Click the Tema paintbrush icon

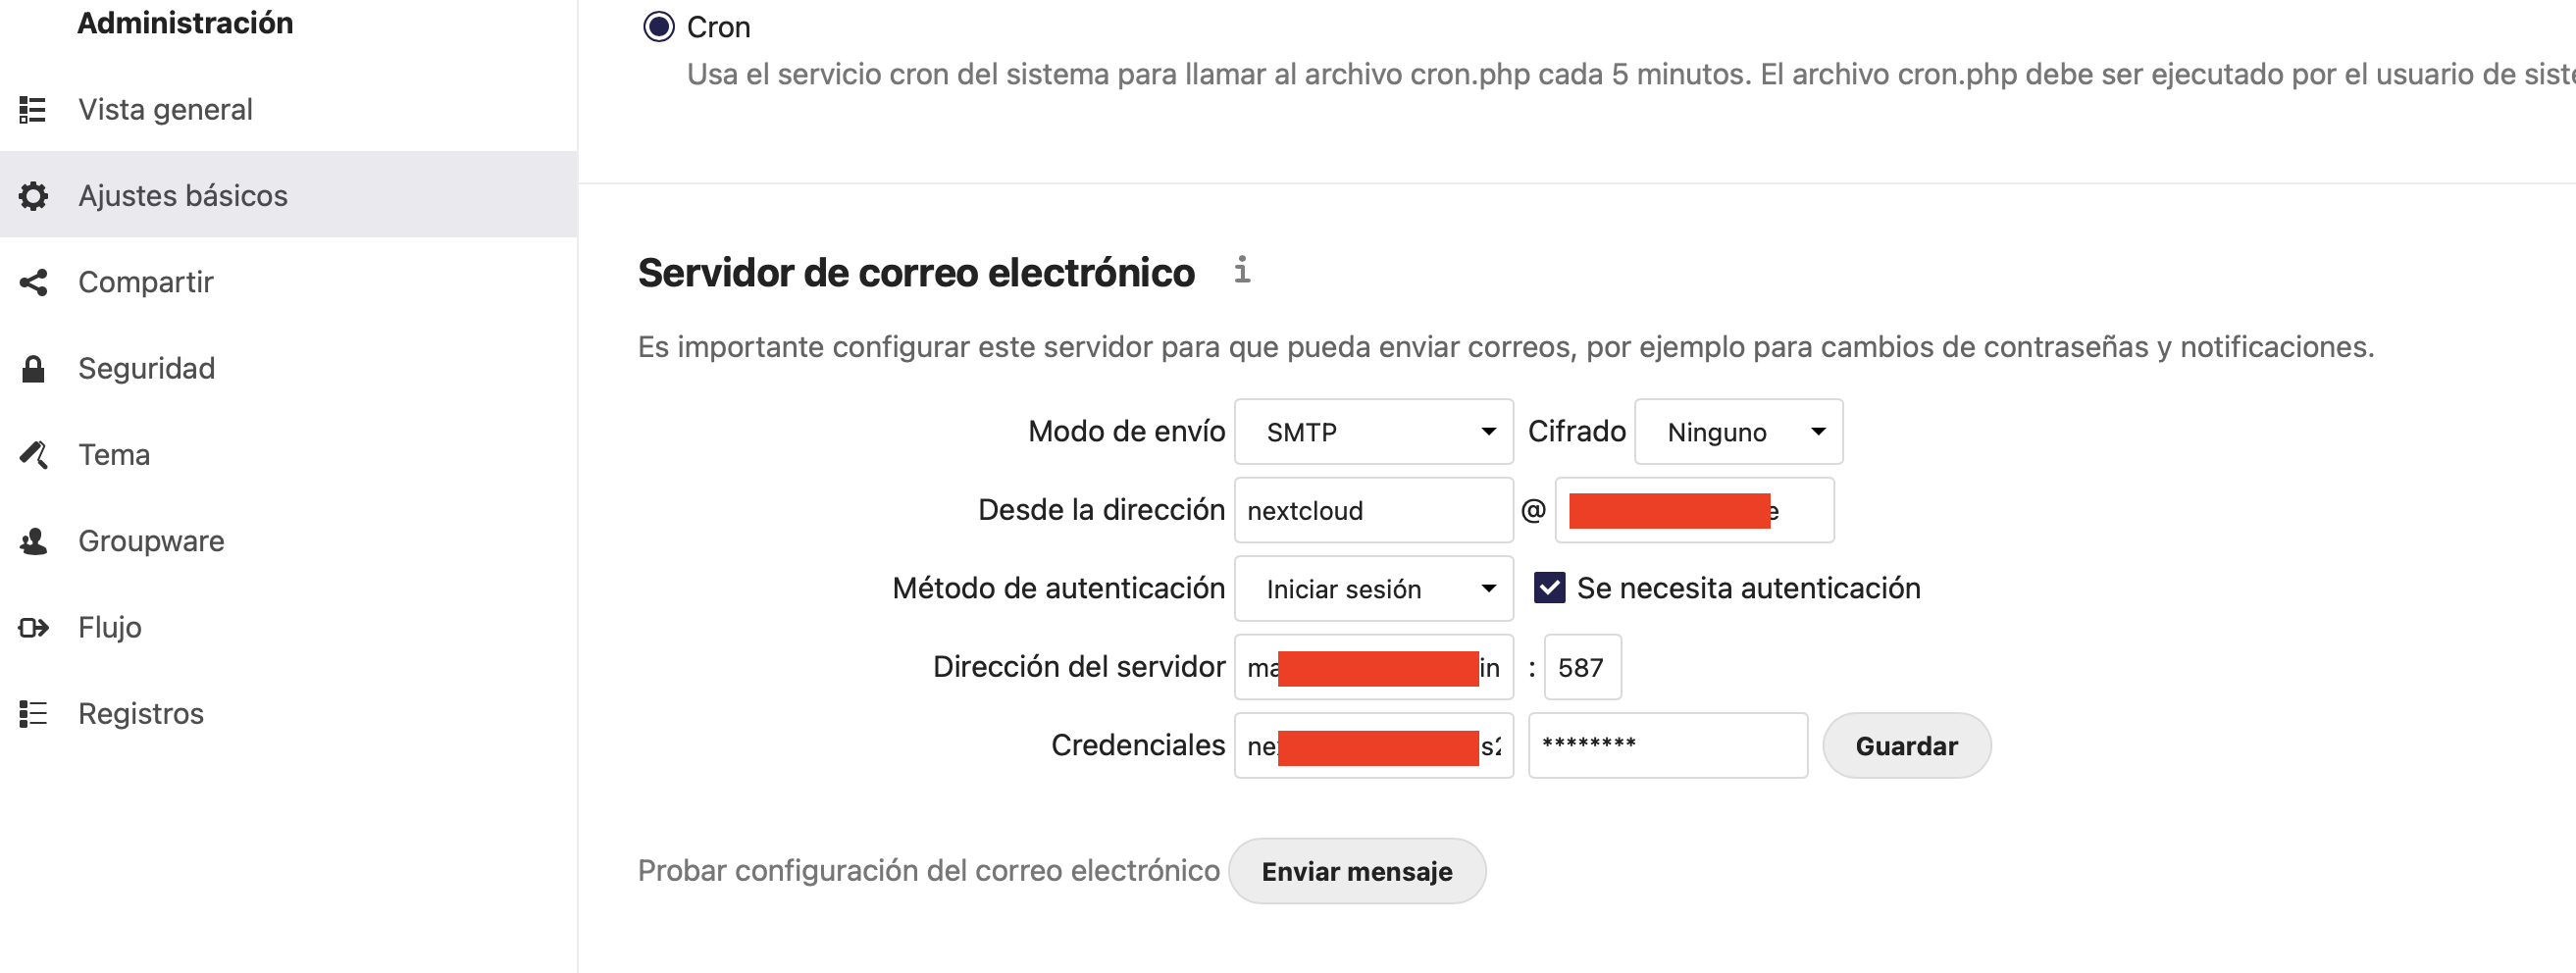(x=33, y=454)
